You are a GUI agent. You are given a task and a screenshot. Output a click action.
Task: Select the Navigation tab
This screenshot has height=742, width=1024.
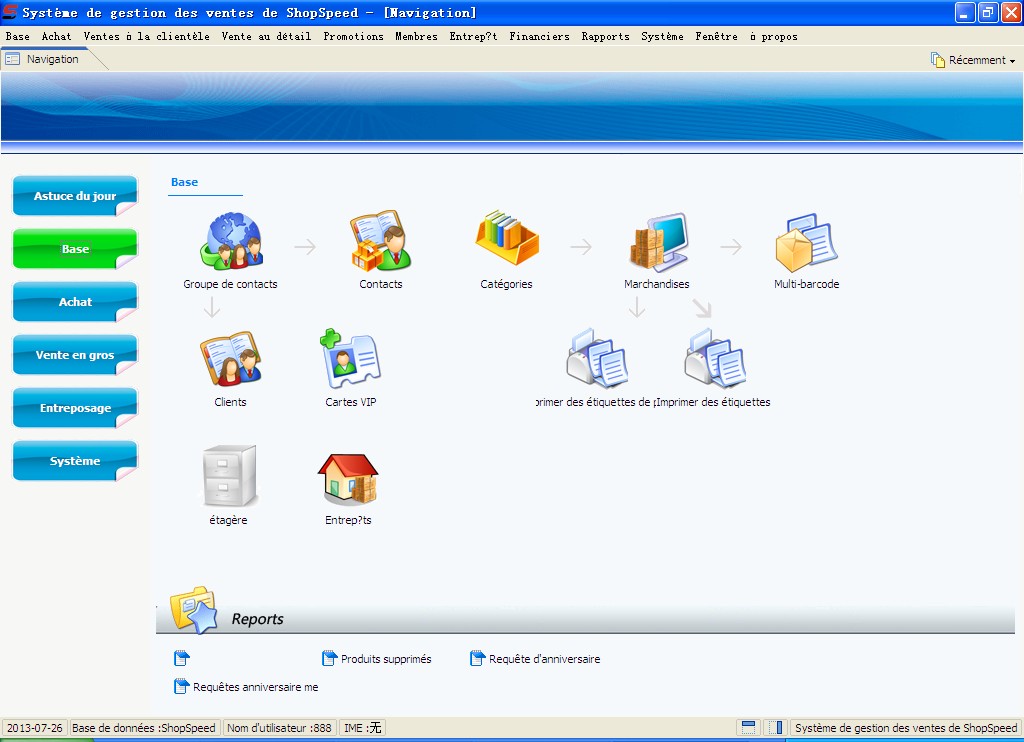(x=52, y=59)
